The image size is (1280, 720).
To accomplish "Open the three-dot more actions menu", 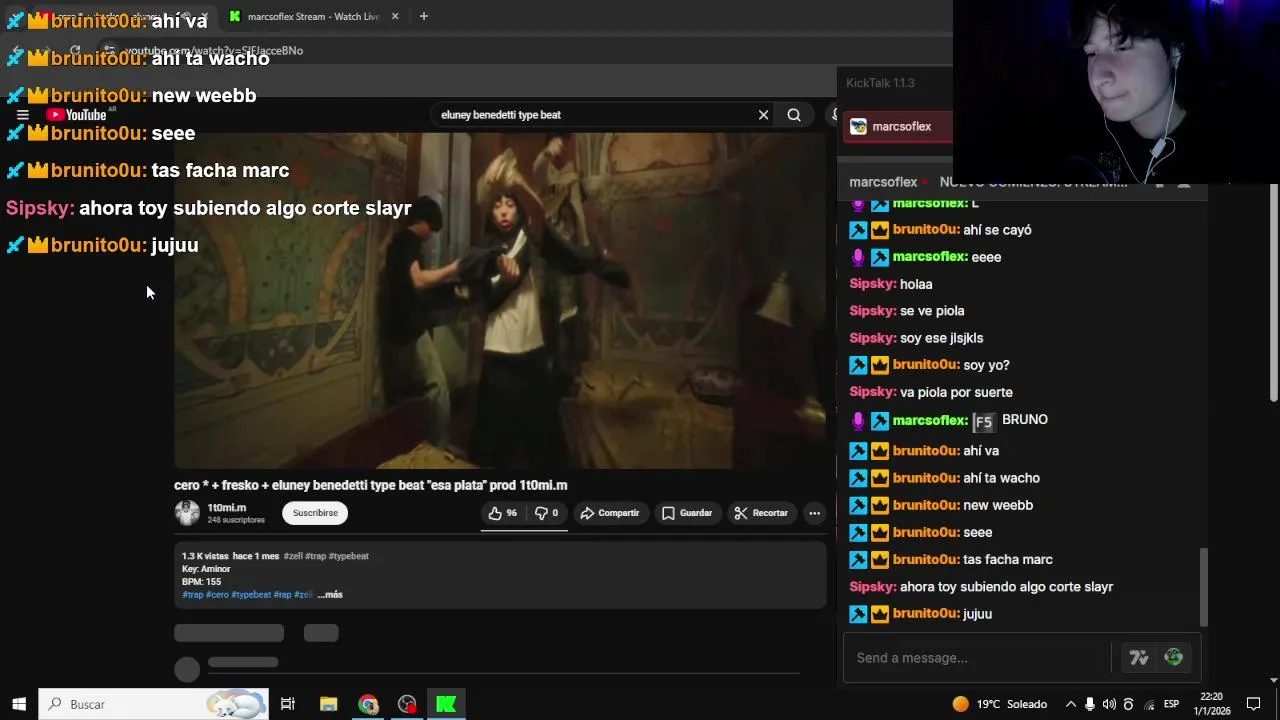I will tap(814, 513).
